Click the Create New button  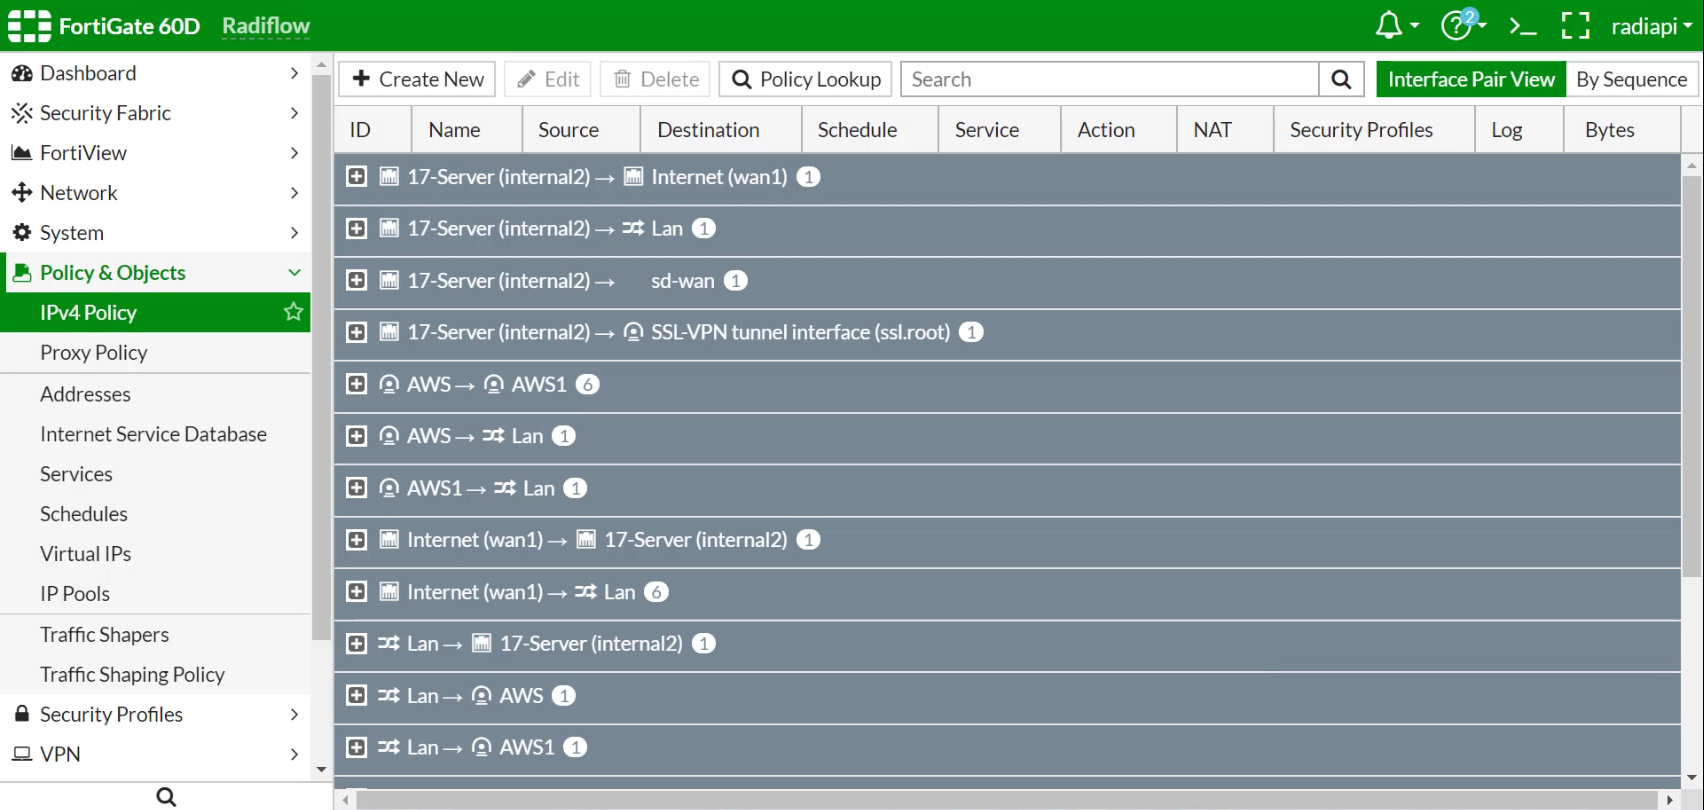click(x=417, y=79)
